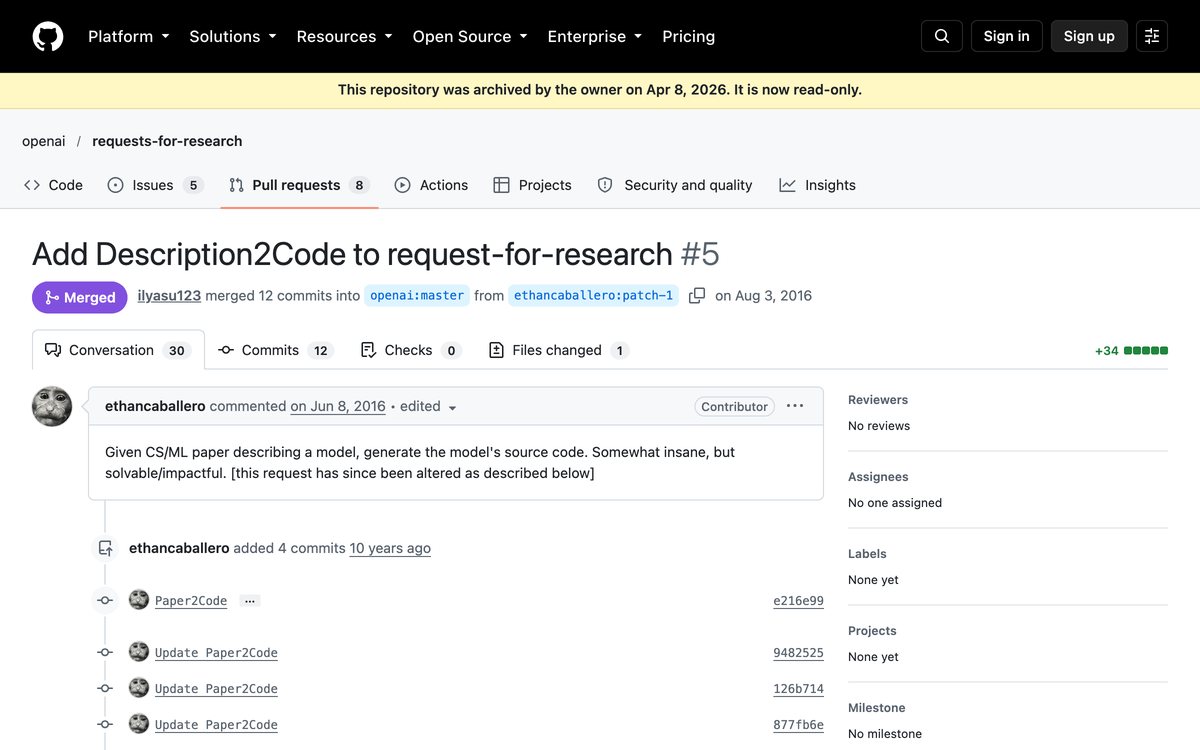Click ethancaballero author name in comment header
Screen dimensions: 1200x750
coord(155,406)
